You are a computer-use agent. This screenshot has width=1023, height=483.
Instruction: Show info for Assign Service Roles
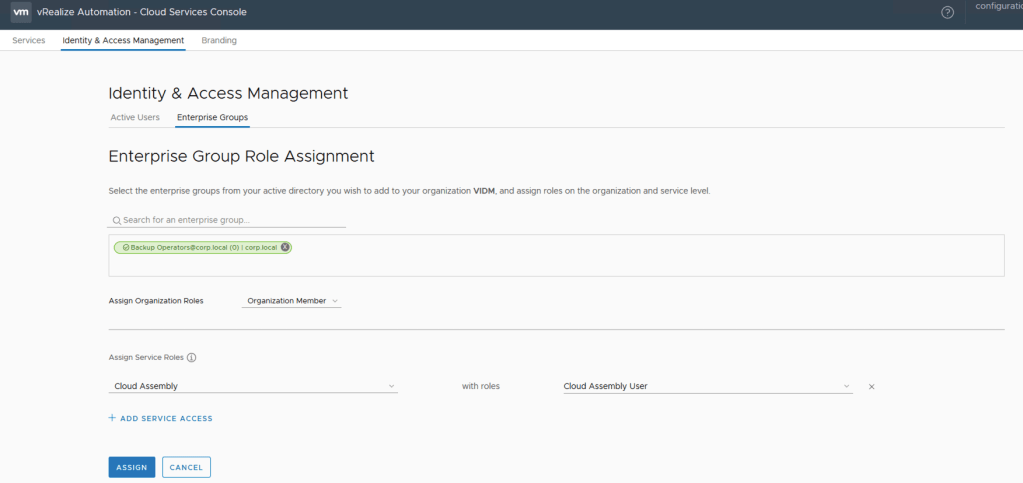[x=191, y=357]
